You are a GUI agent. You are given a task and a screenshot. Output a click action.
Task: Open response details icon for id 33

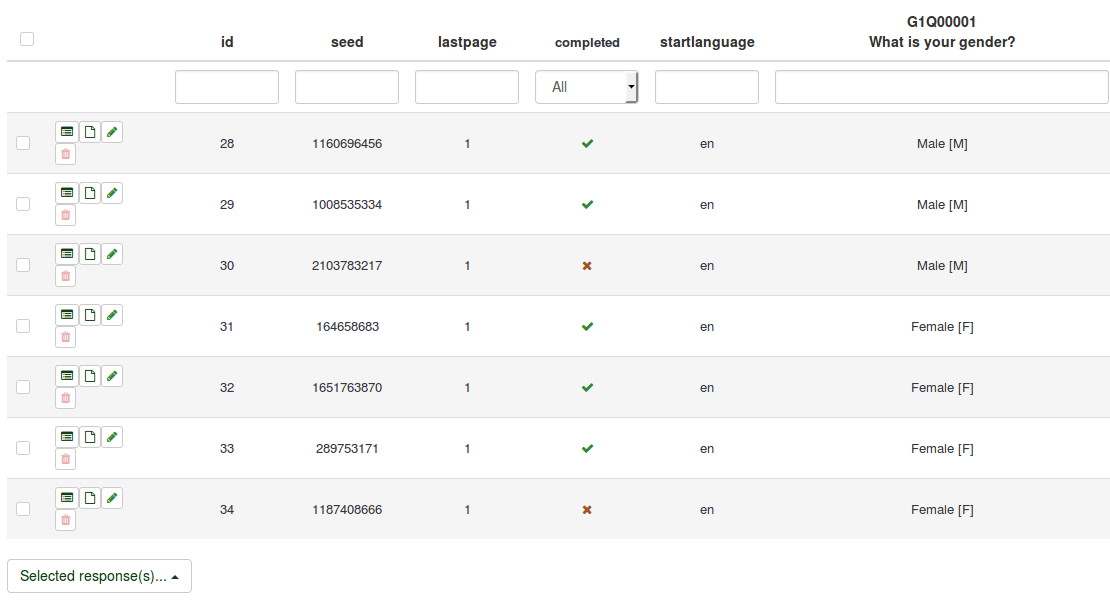[67, 437]
